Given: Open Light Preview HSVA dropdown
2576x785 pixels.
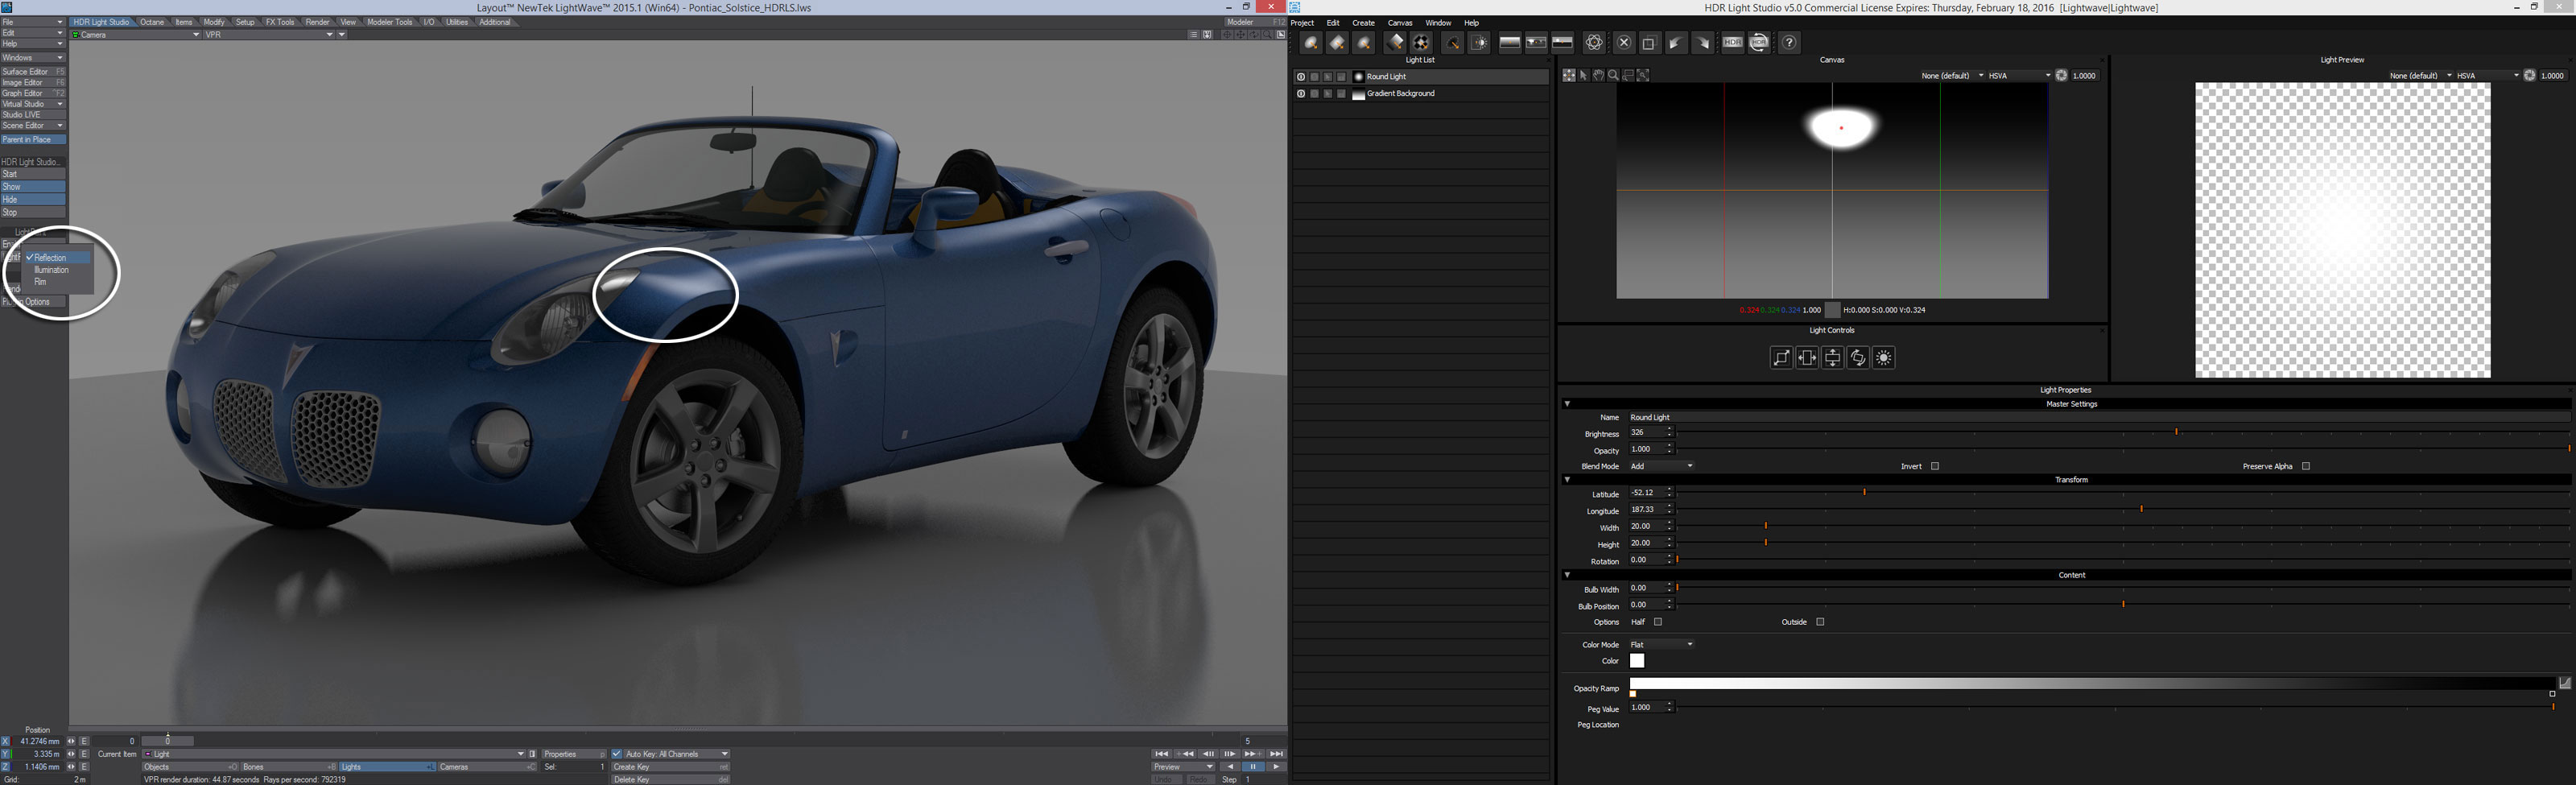Looking at the screenshot, I should click(x=2488, y=75).
